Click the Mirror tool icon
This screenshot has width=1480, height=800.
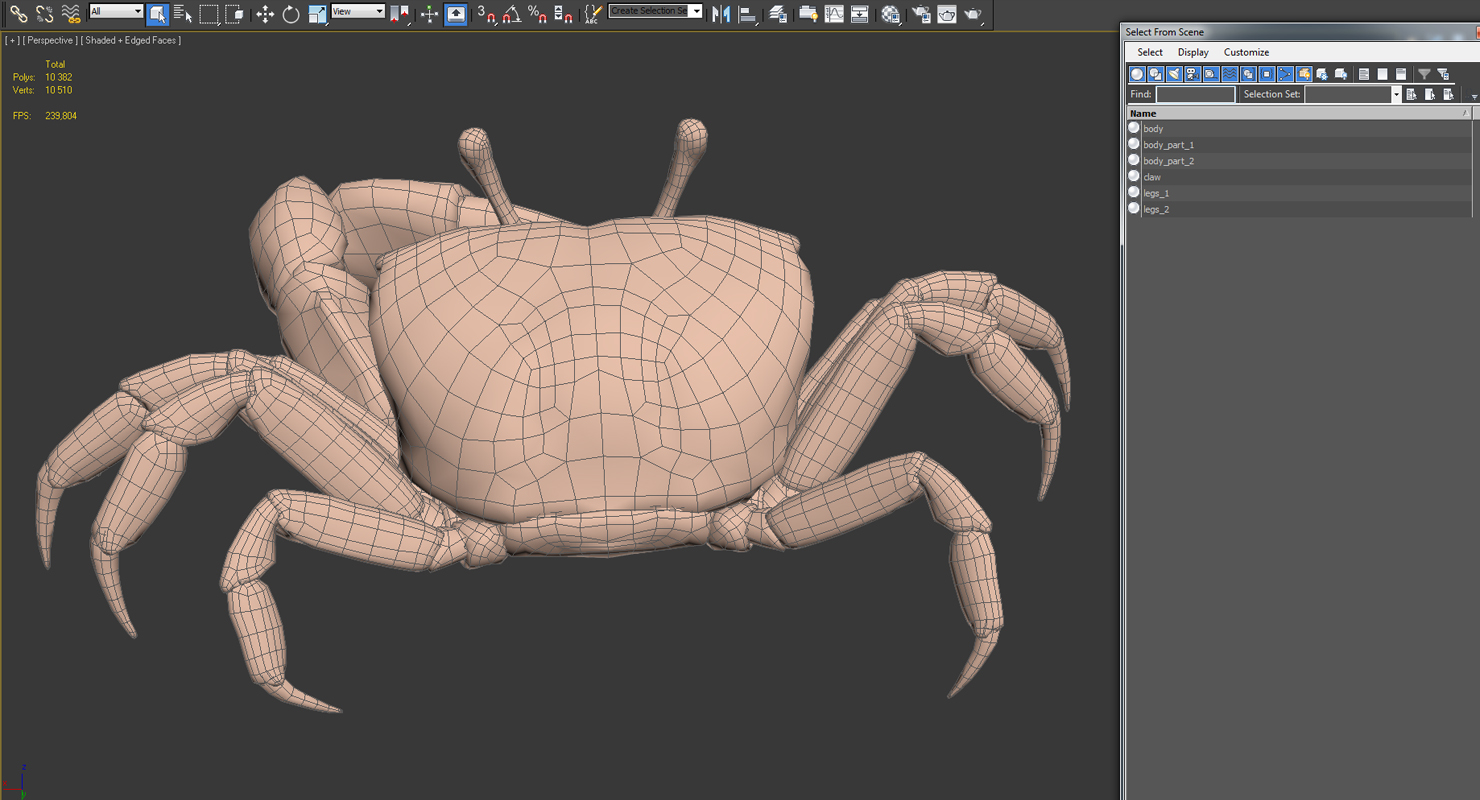click(720, 14)
